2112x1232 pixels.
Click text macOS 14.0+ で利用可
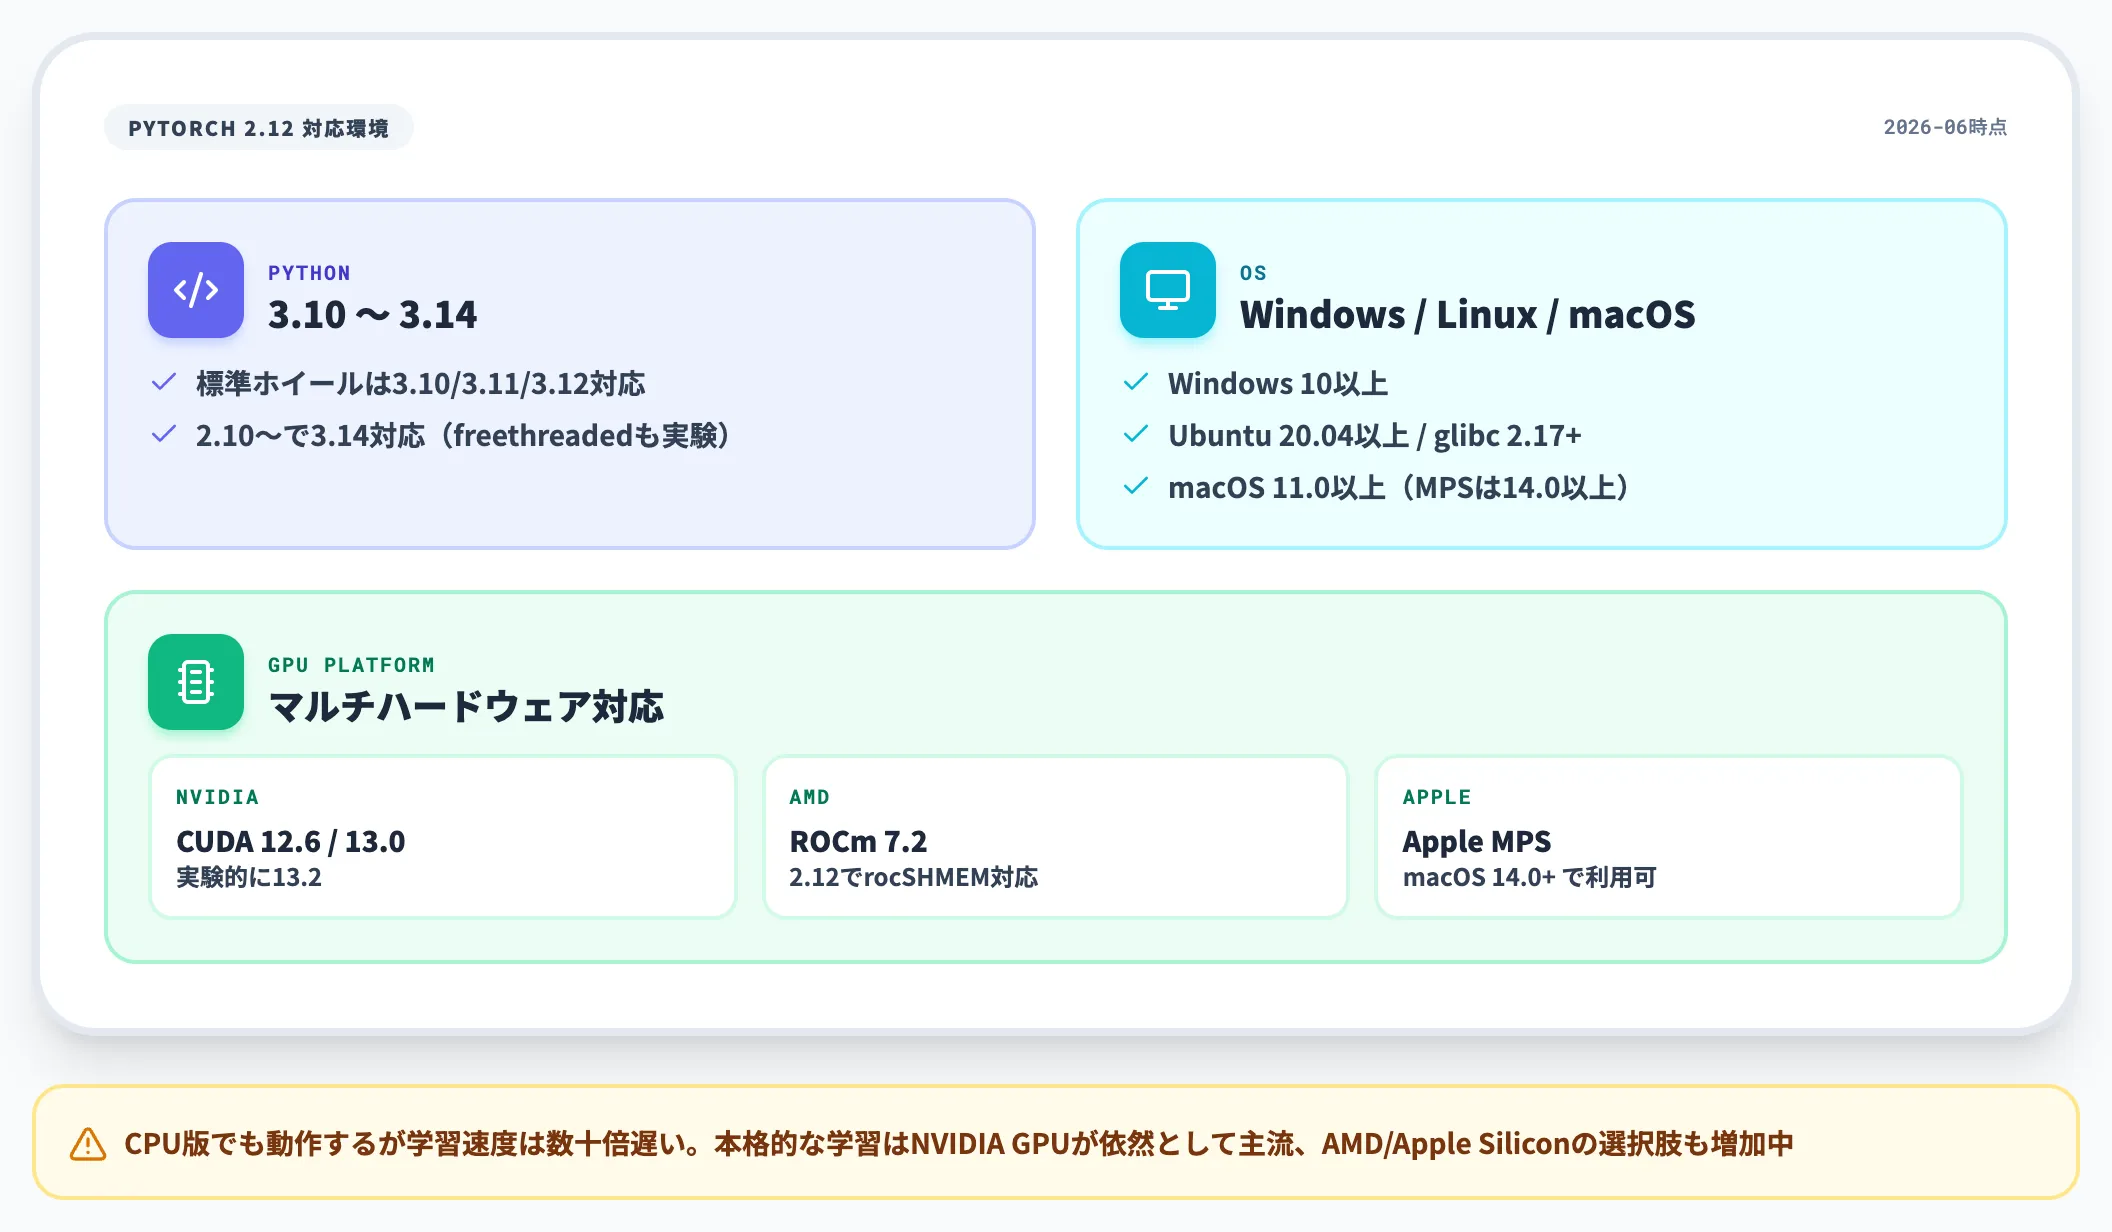coord(1529,877)
